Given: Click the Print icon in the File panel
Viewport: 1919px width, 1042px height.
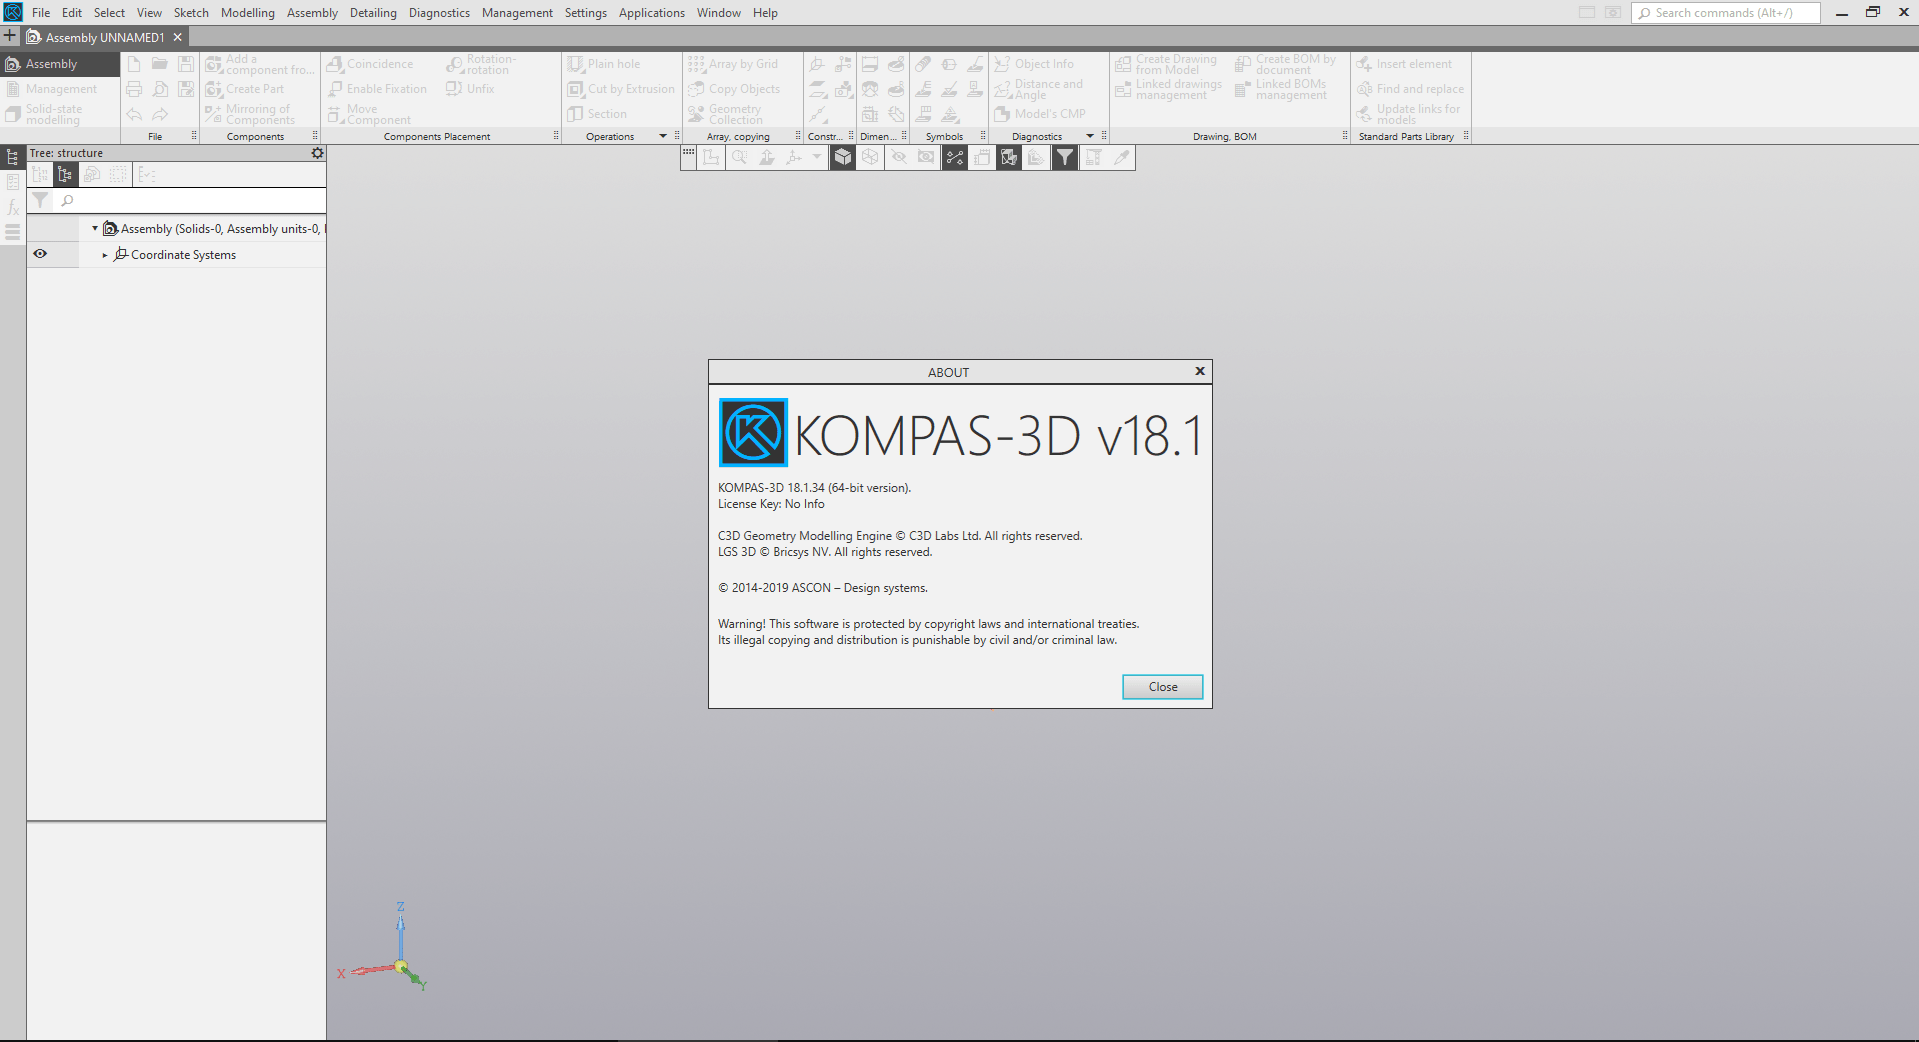Looking at the screenshot, I should click(134, 89).
